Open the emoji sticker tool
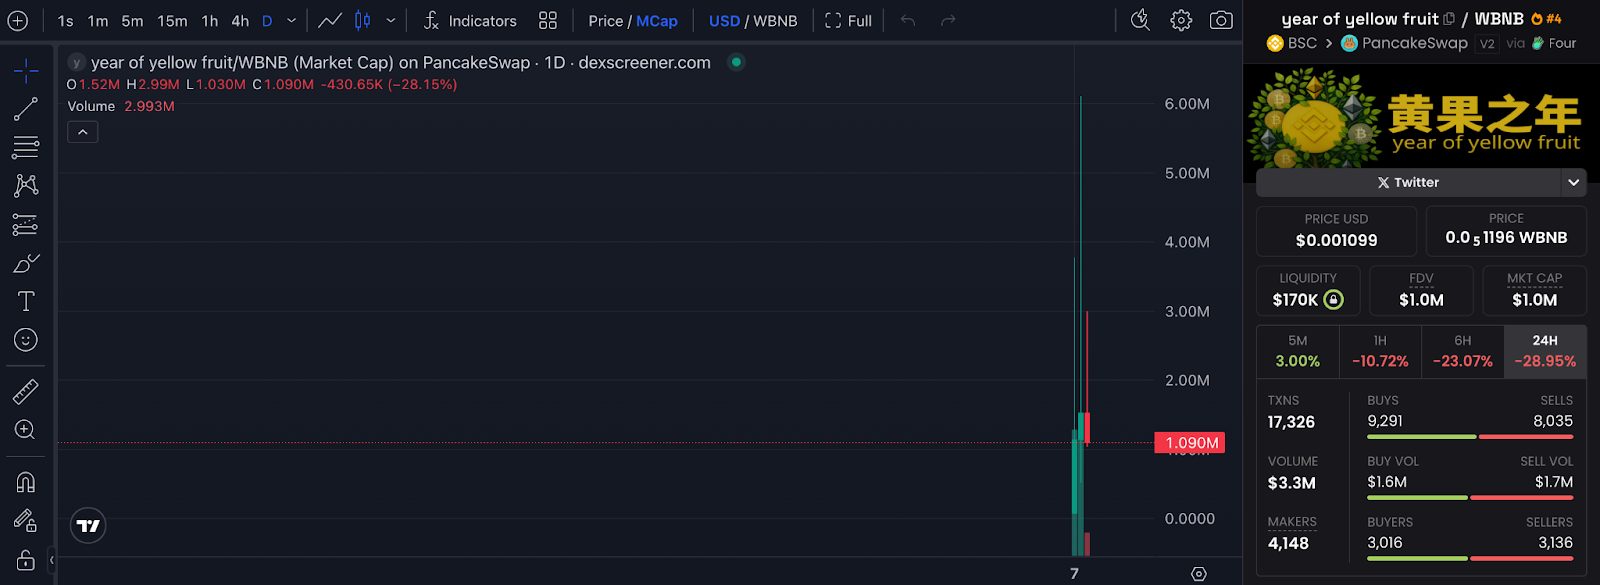The image size is (1600, 585). (x=26, y=340)
